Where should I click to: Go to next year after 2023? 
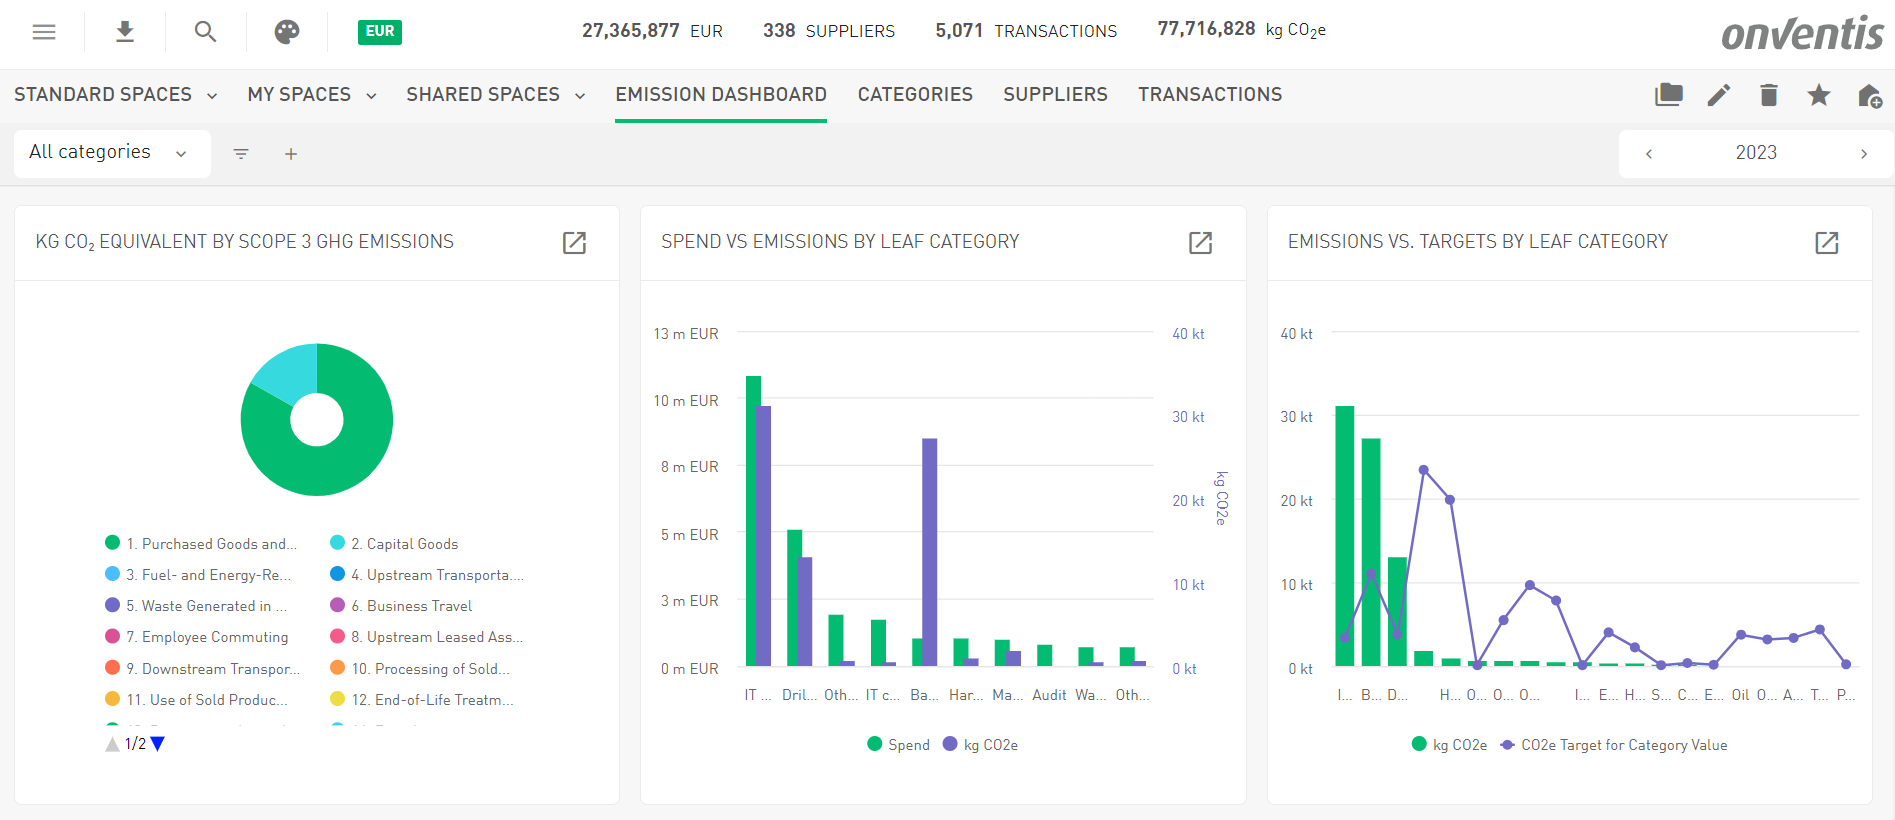[x=1863, y=154]
